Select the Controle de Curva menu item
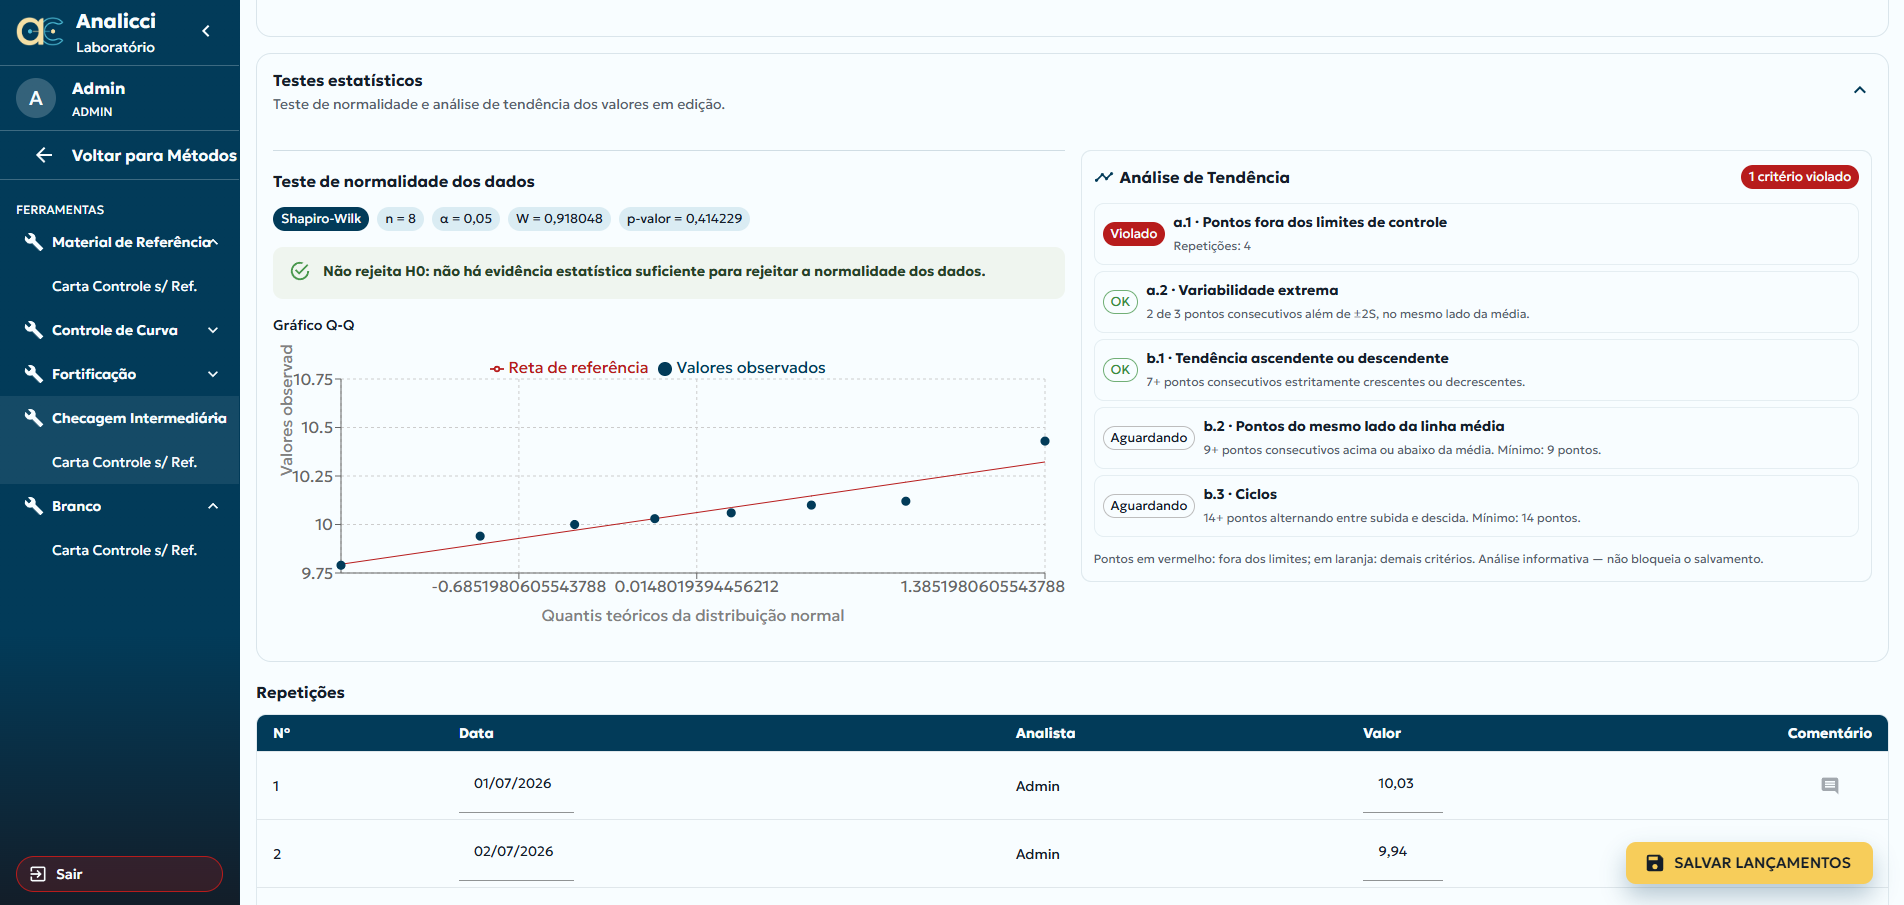1904x905 pixels. click(x=120, y=330)
